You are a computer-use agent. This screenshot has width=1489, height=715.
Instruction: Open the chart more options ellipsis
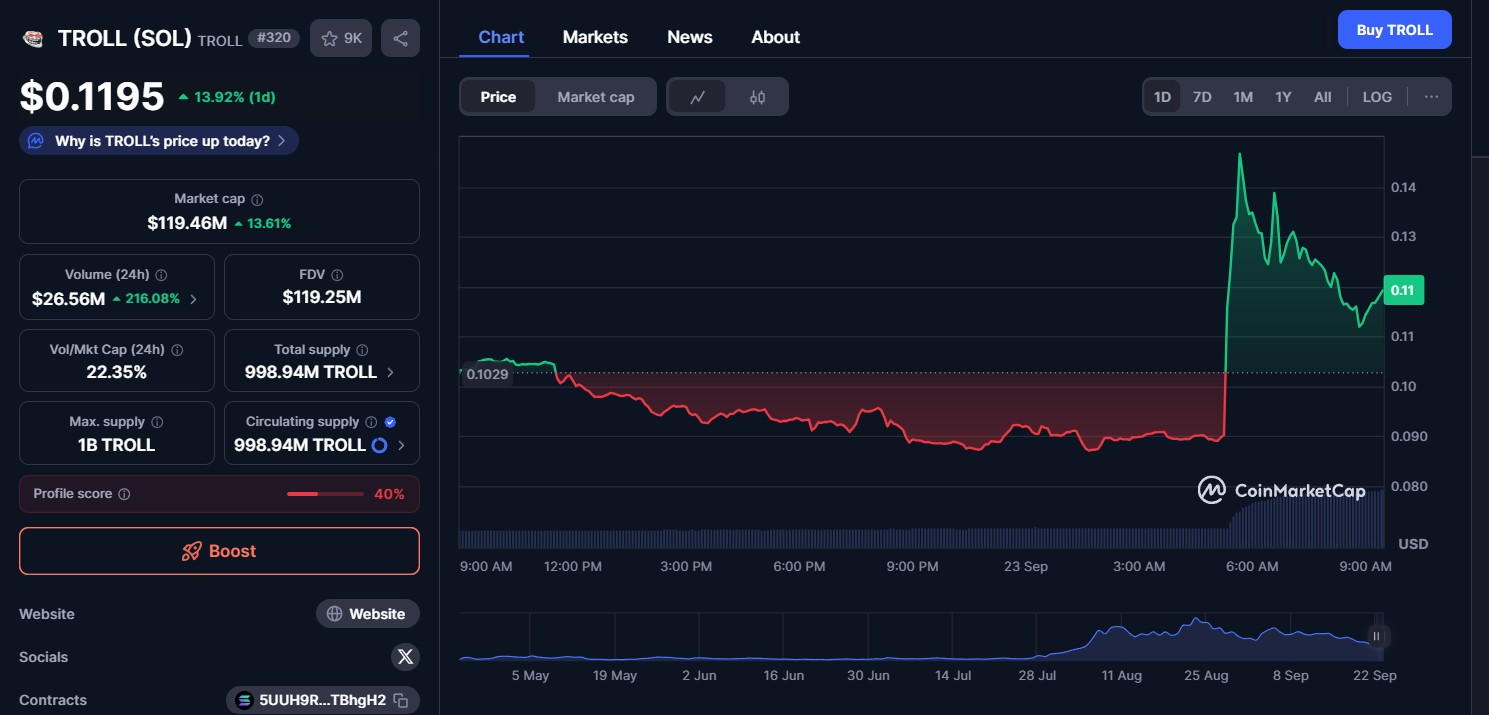coord(1431,97)
